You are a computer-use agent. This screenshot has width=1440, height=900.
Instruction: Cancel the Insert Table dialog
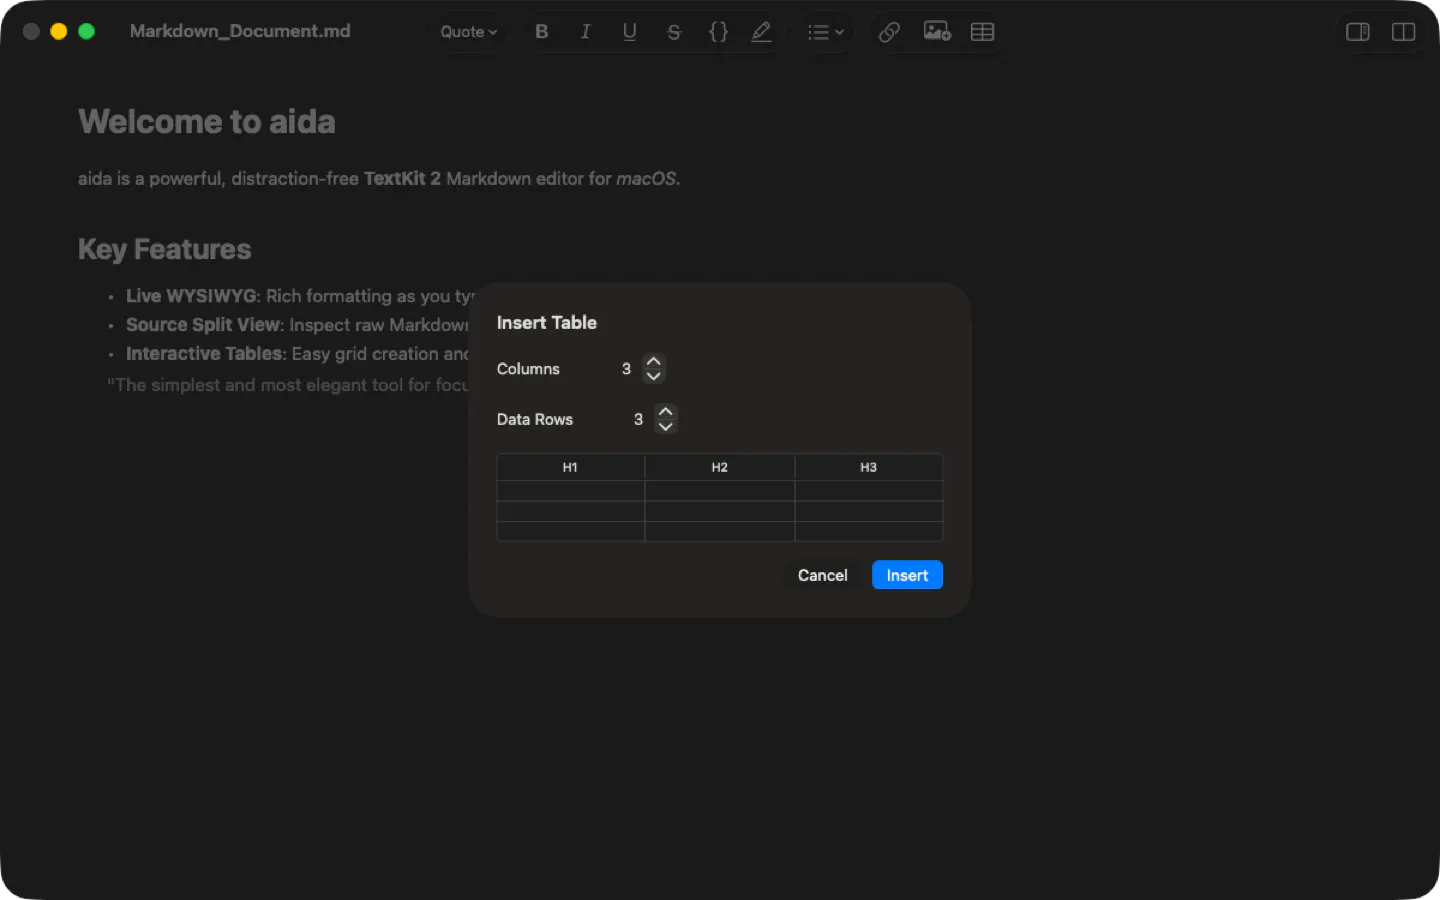pos(823,575)
